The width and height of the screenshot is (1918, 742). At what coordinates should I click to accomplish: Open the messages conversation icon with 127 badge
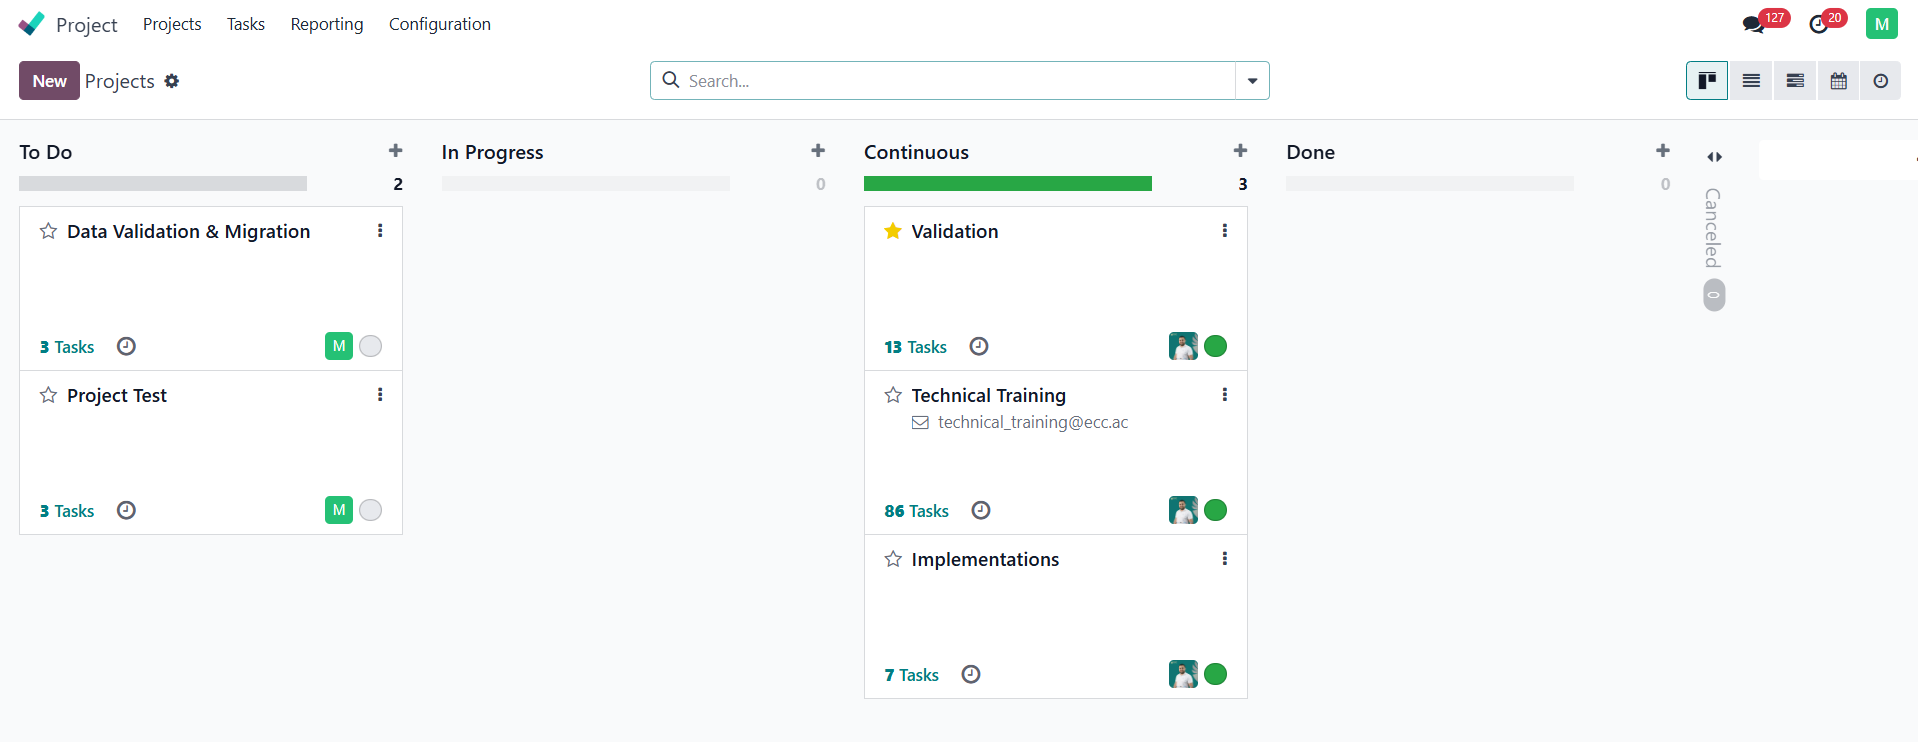(1753, 24)
